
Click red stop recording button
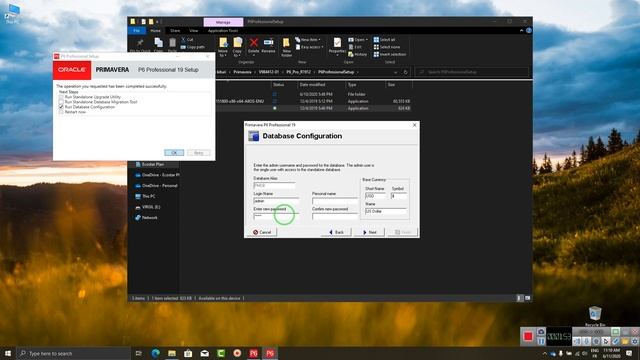(528, 336)
